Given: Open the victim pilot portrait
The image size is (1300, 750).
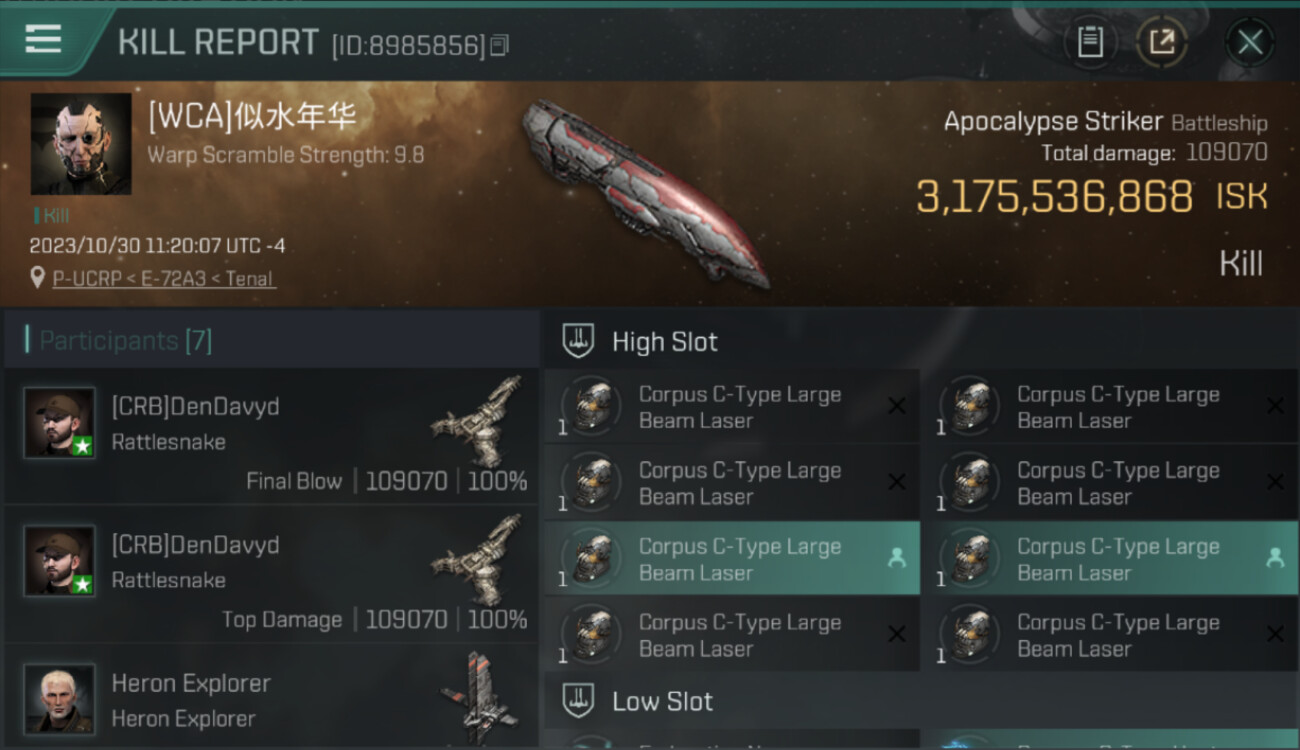Looking at the screenshot, I should [x=81, y=144].
